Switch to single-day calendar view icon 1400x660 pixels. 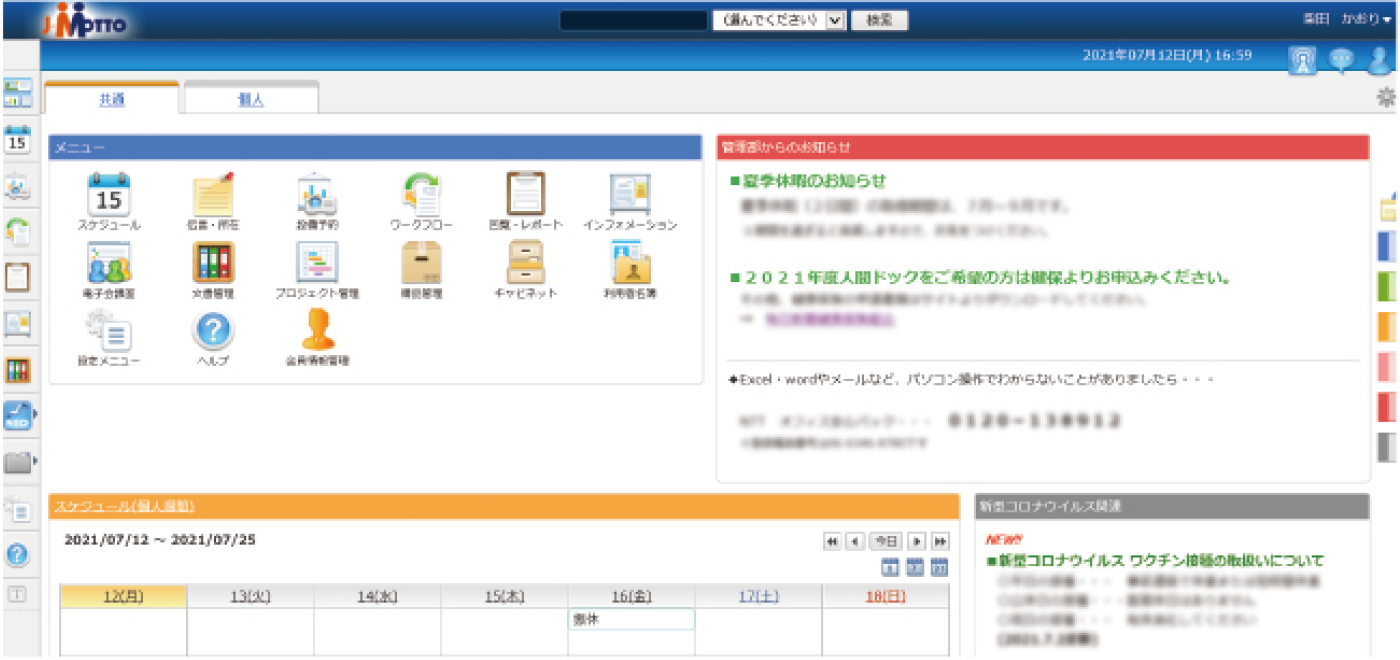click(x=890, y=568)
